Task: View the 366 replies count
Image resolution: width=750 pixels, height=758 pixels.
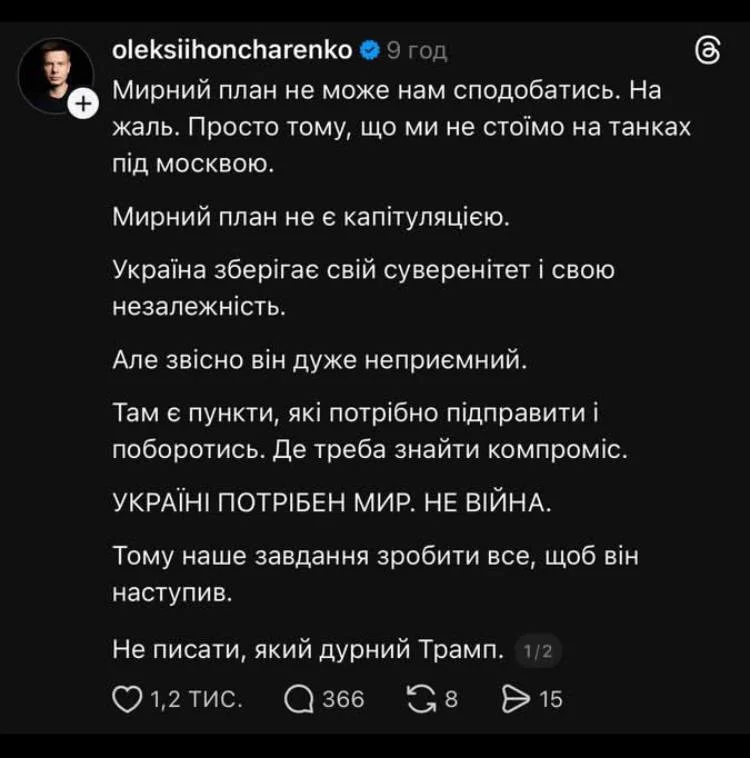Action: (x=343, y=700)
